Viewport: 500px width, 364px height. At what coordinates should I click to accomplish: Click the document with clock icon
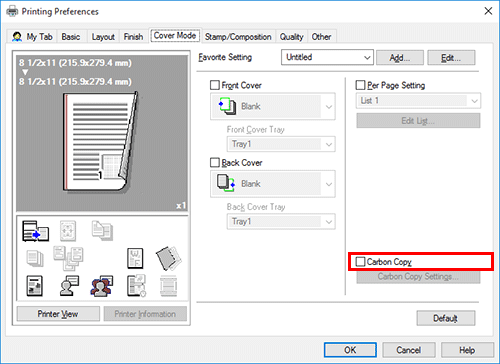pyautogui.click(x=136, y=286)
